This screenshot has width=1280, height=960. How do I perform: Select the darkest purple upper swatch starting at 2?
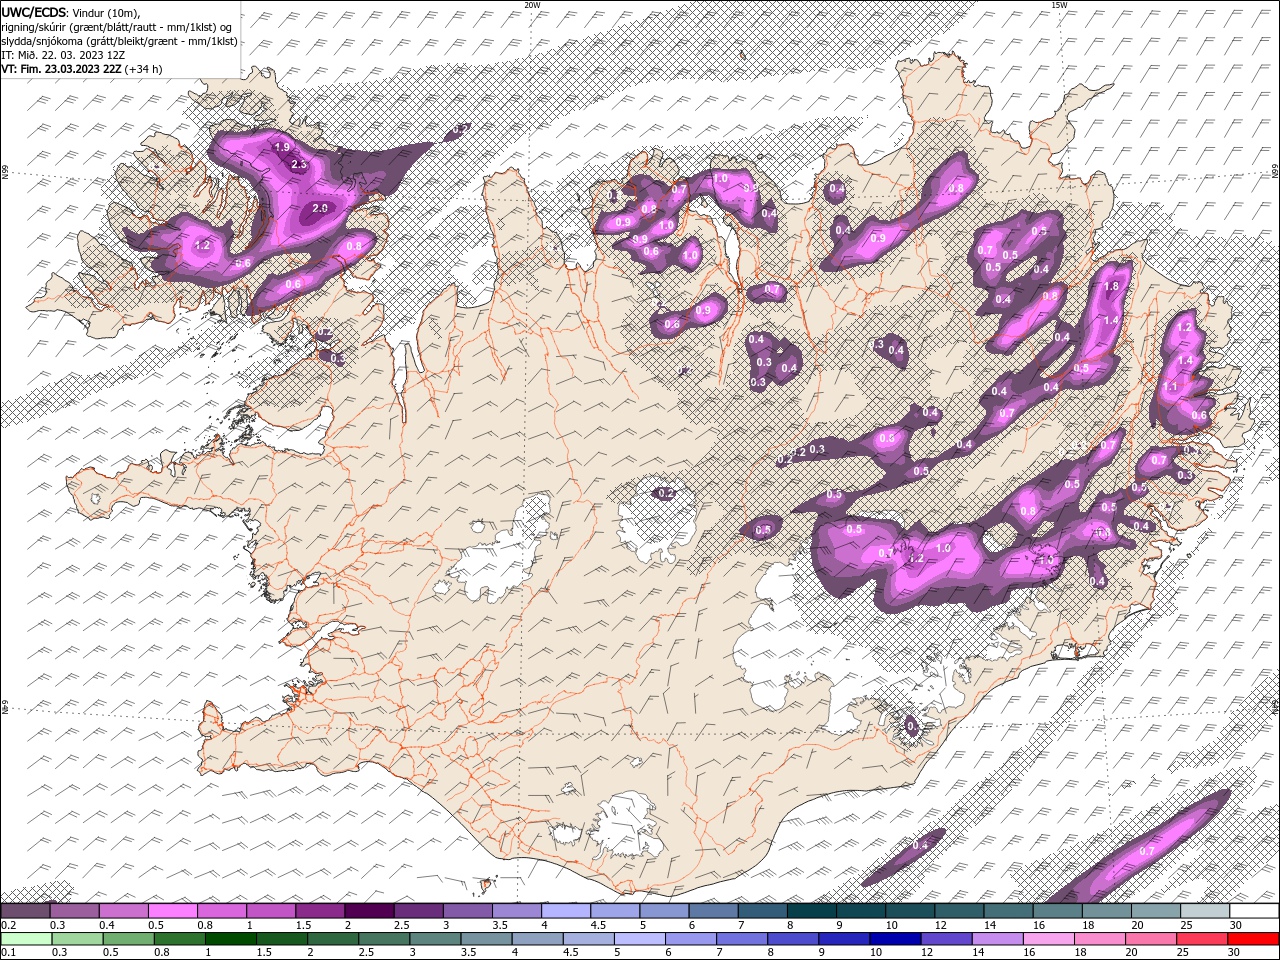pyautogui.click(x=369, y=911)
